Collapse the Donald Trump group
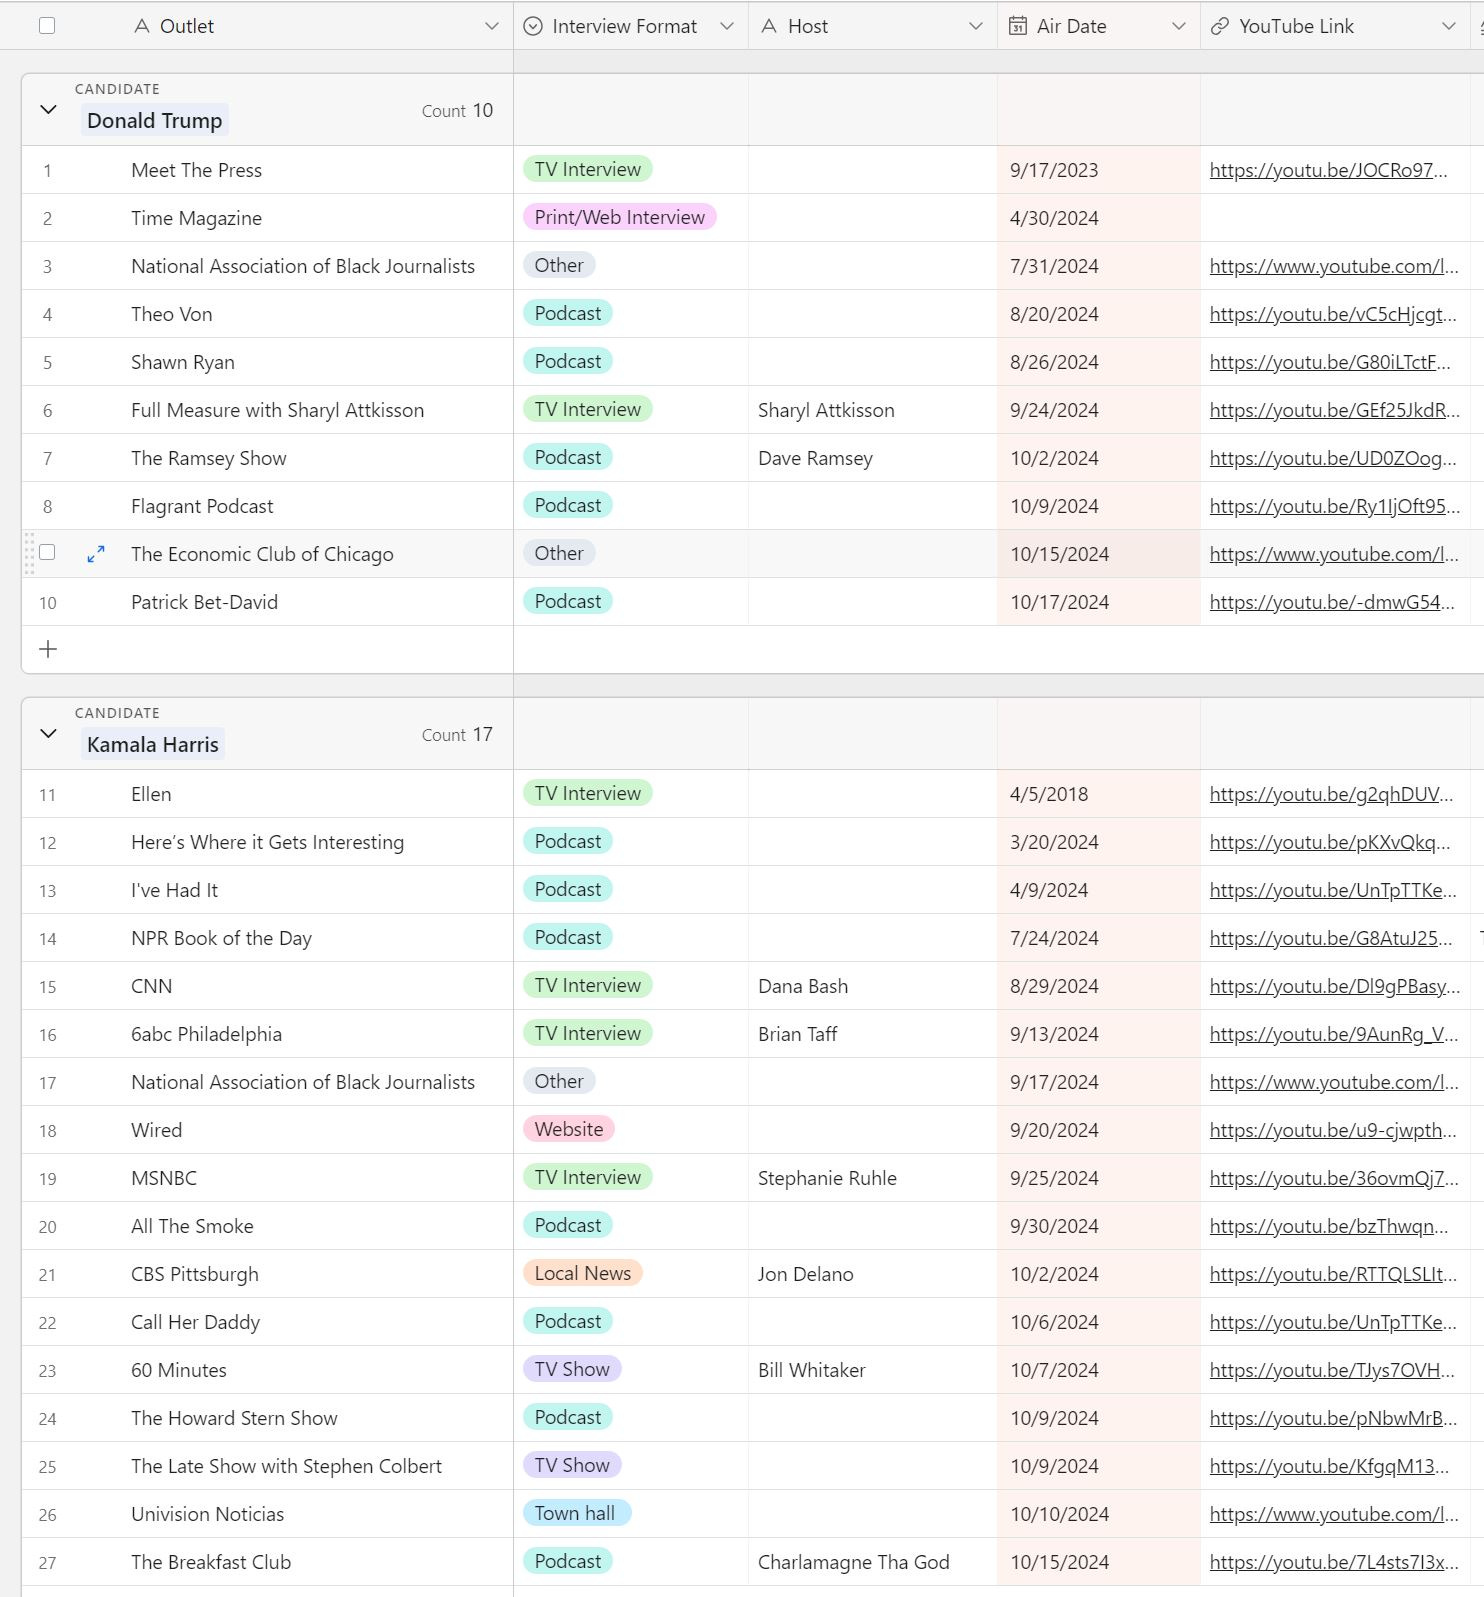This screenshot has width=1484, height=1597. [x=48, y=109]
